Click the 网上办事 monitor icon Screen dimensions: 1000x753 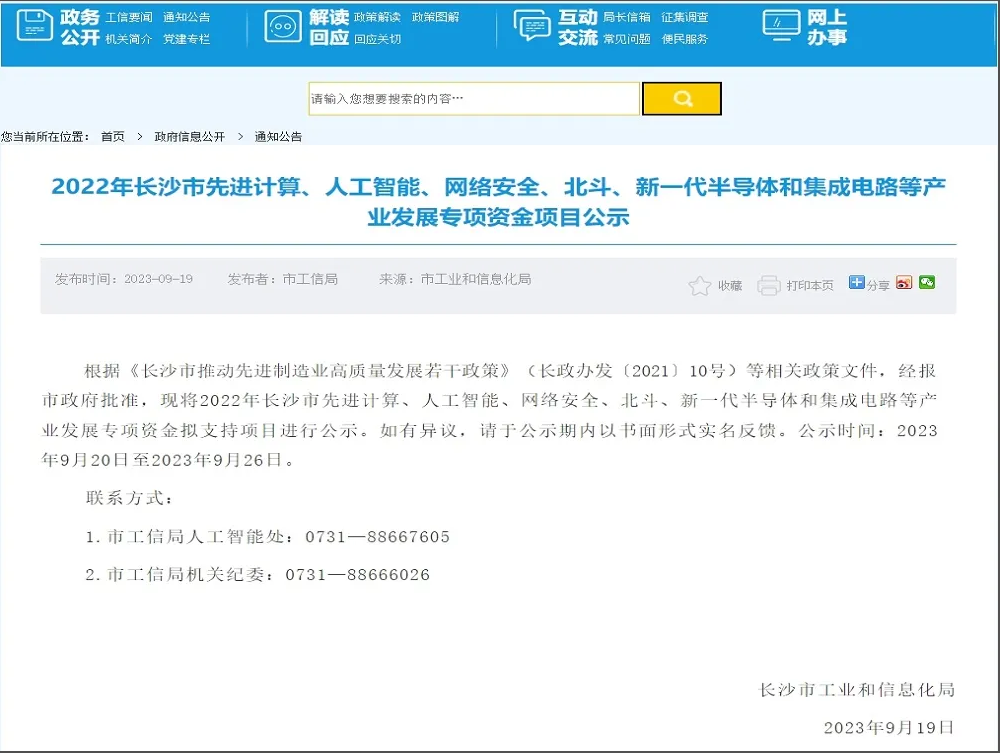[781, 24]
